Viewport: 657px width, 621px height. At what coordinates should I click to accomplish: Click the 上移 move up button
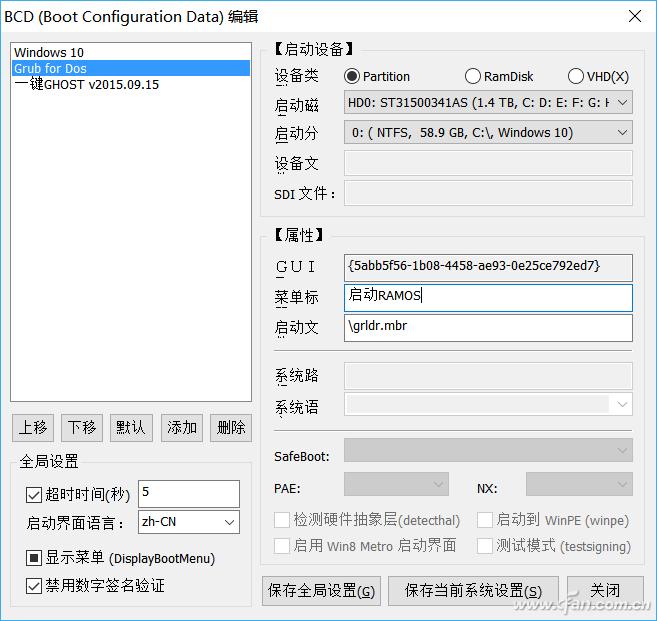click(33, 427)
